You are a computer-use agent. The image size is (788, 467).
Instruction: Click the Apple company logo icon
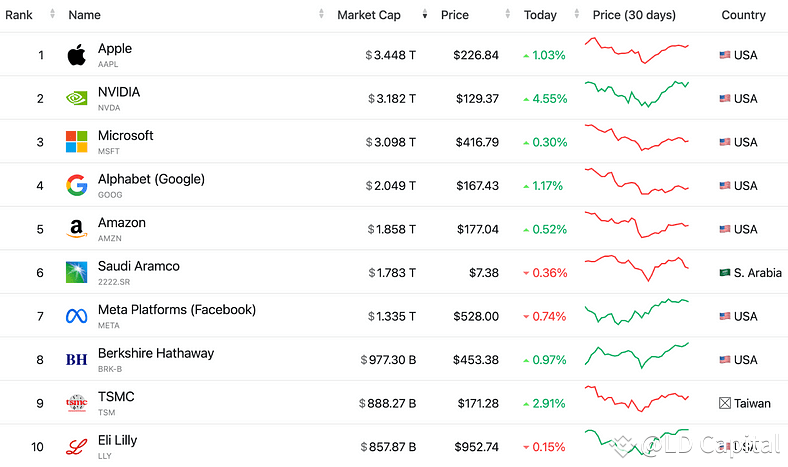pos(76,55)
